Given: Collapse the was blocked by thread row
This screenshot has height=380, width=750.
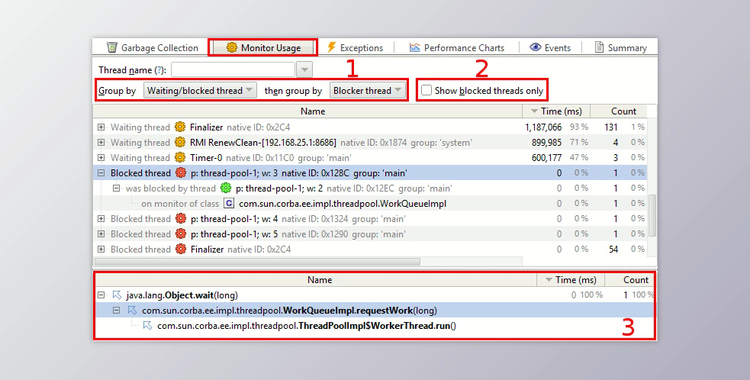Looking at the screenshot, I should (116, 189).
